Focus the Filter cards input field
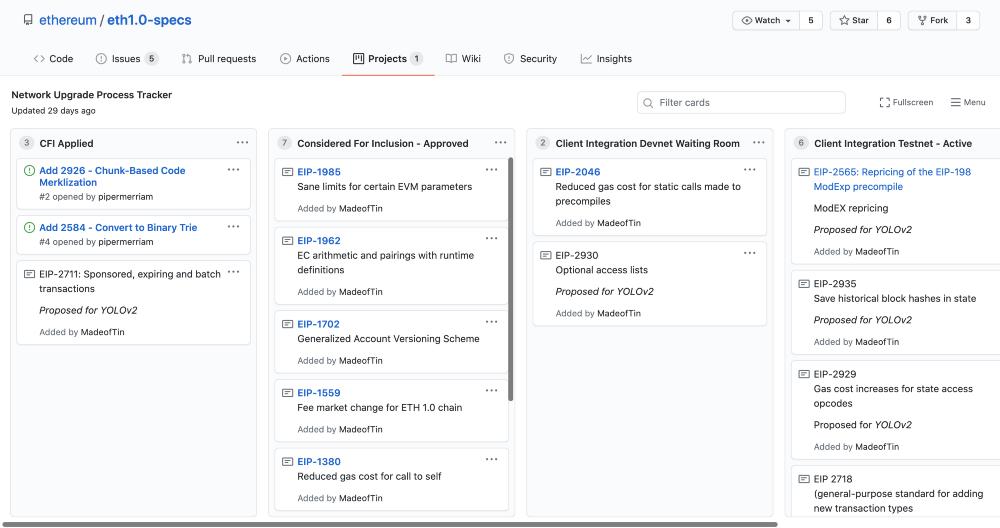This screenshot has width=1000, height=528. coord(741,103)
